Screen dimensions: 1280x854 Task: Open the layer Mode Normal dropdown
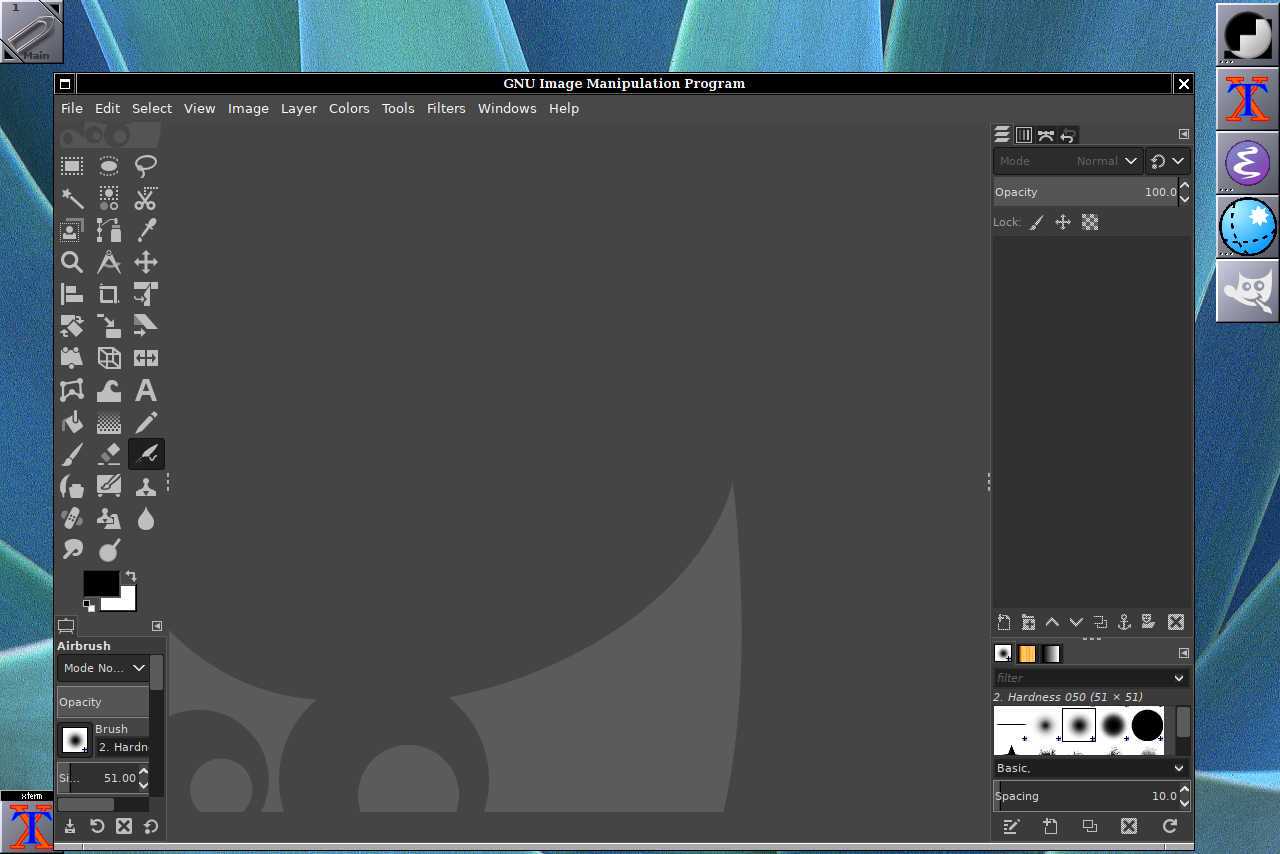tap(1068, 161)
